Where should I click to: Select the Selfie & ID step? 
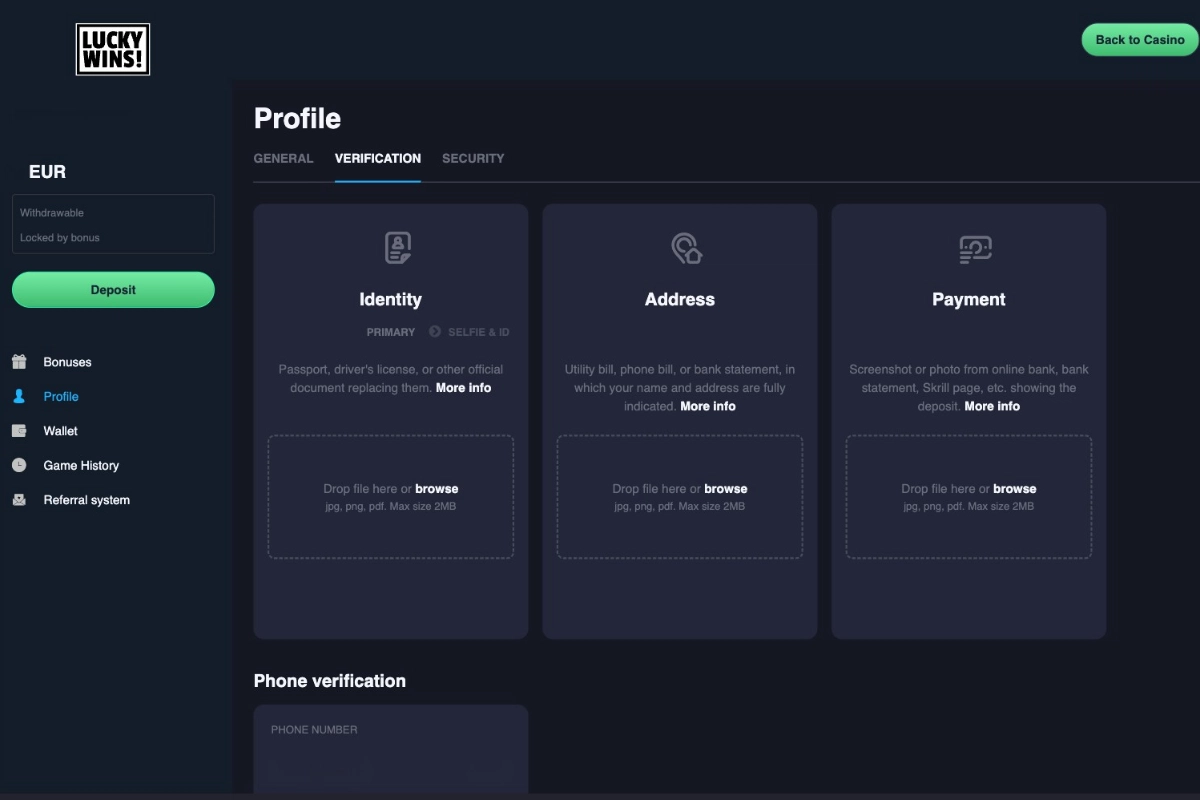click(479, 332)
